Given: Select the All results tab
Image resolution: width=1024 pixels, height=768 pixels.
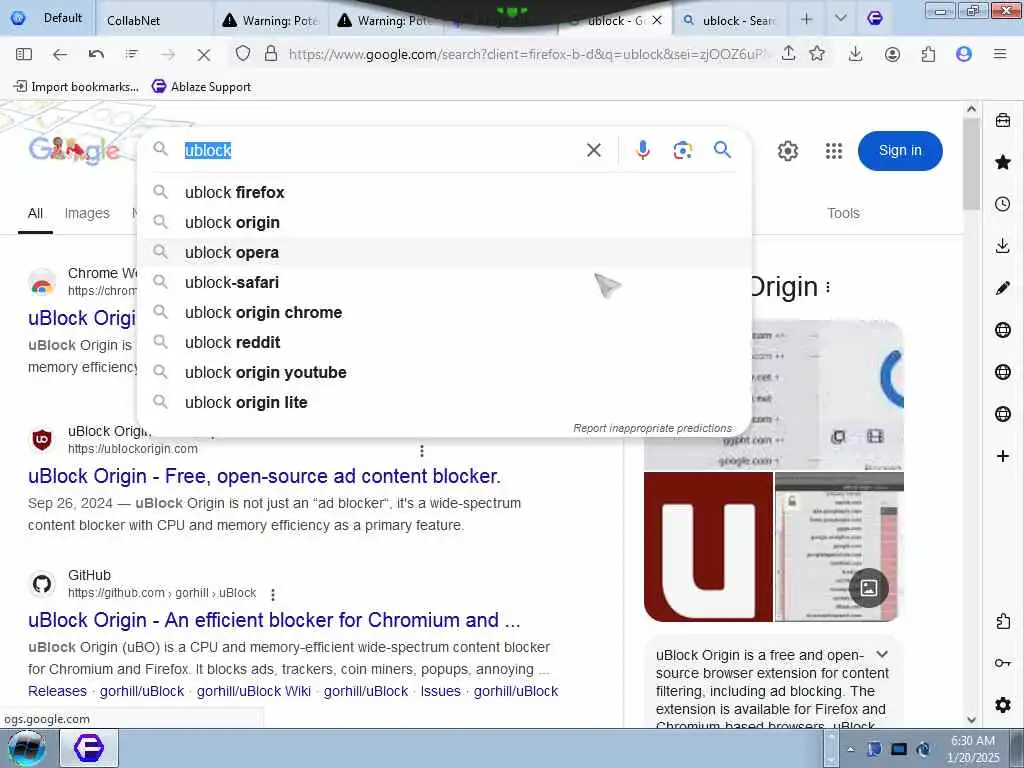Looking at the screenshot, I should coord(35,213).
